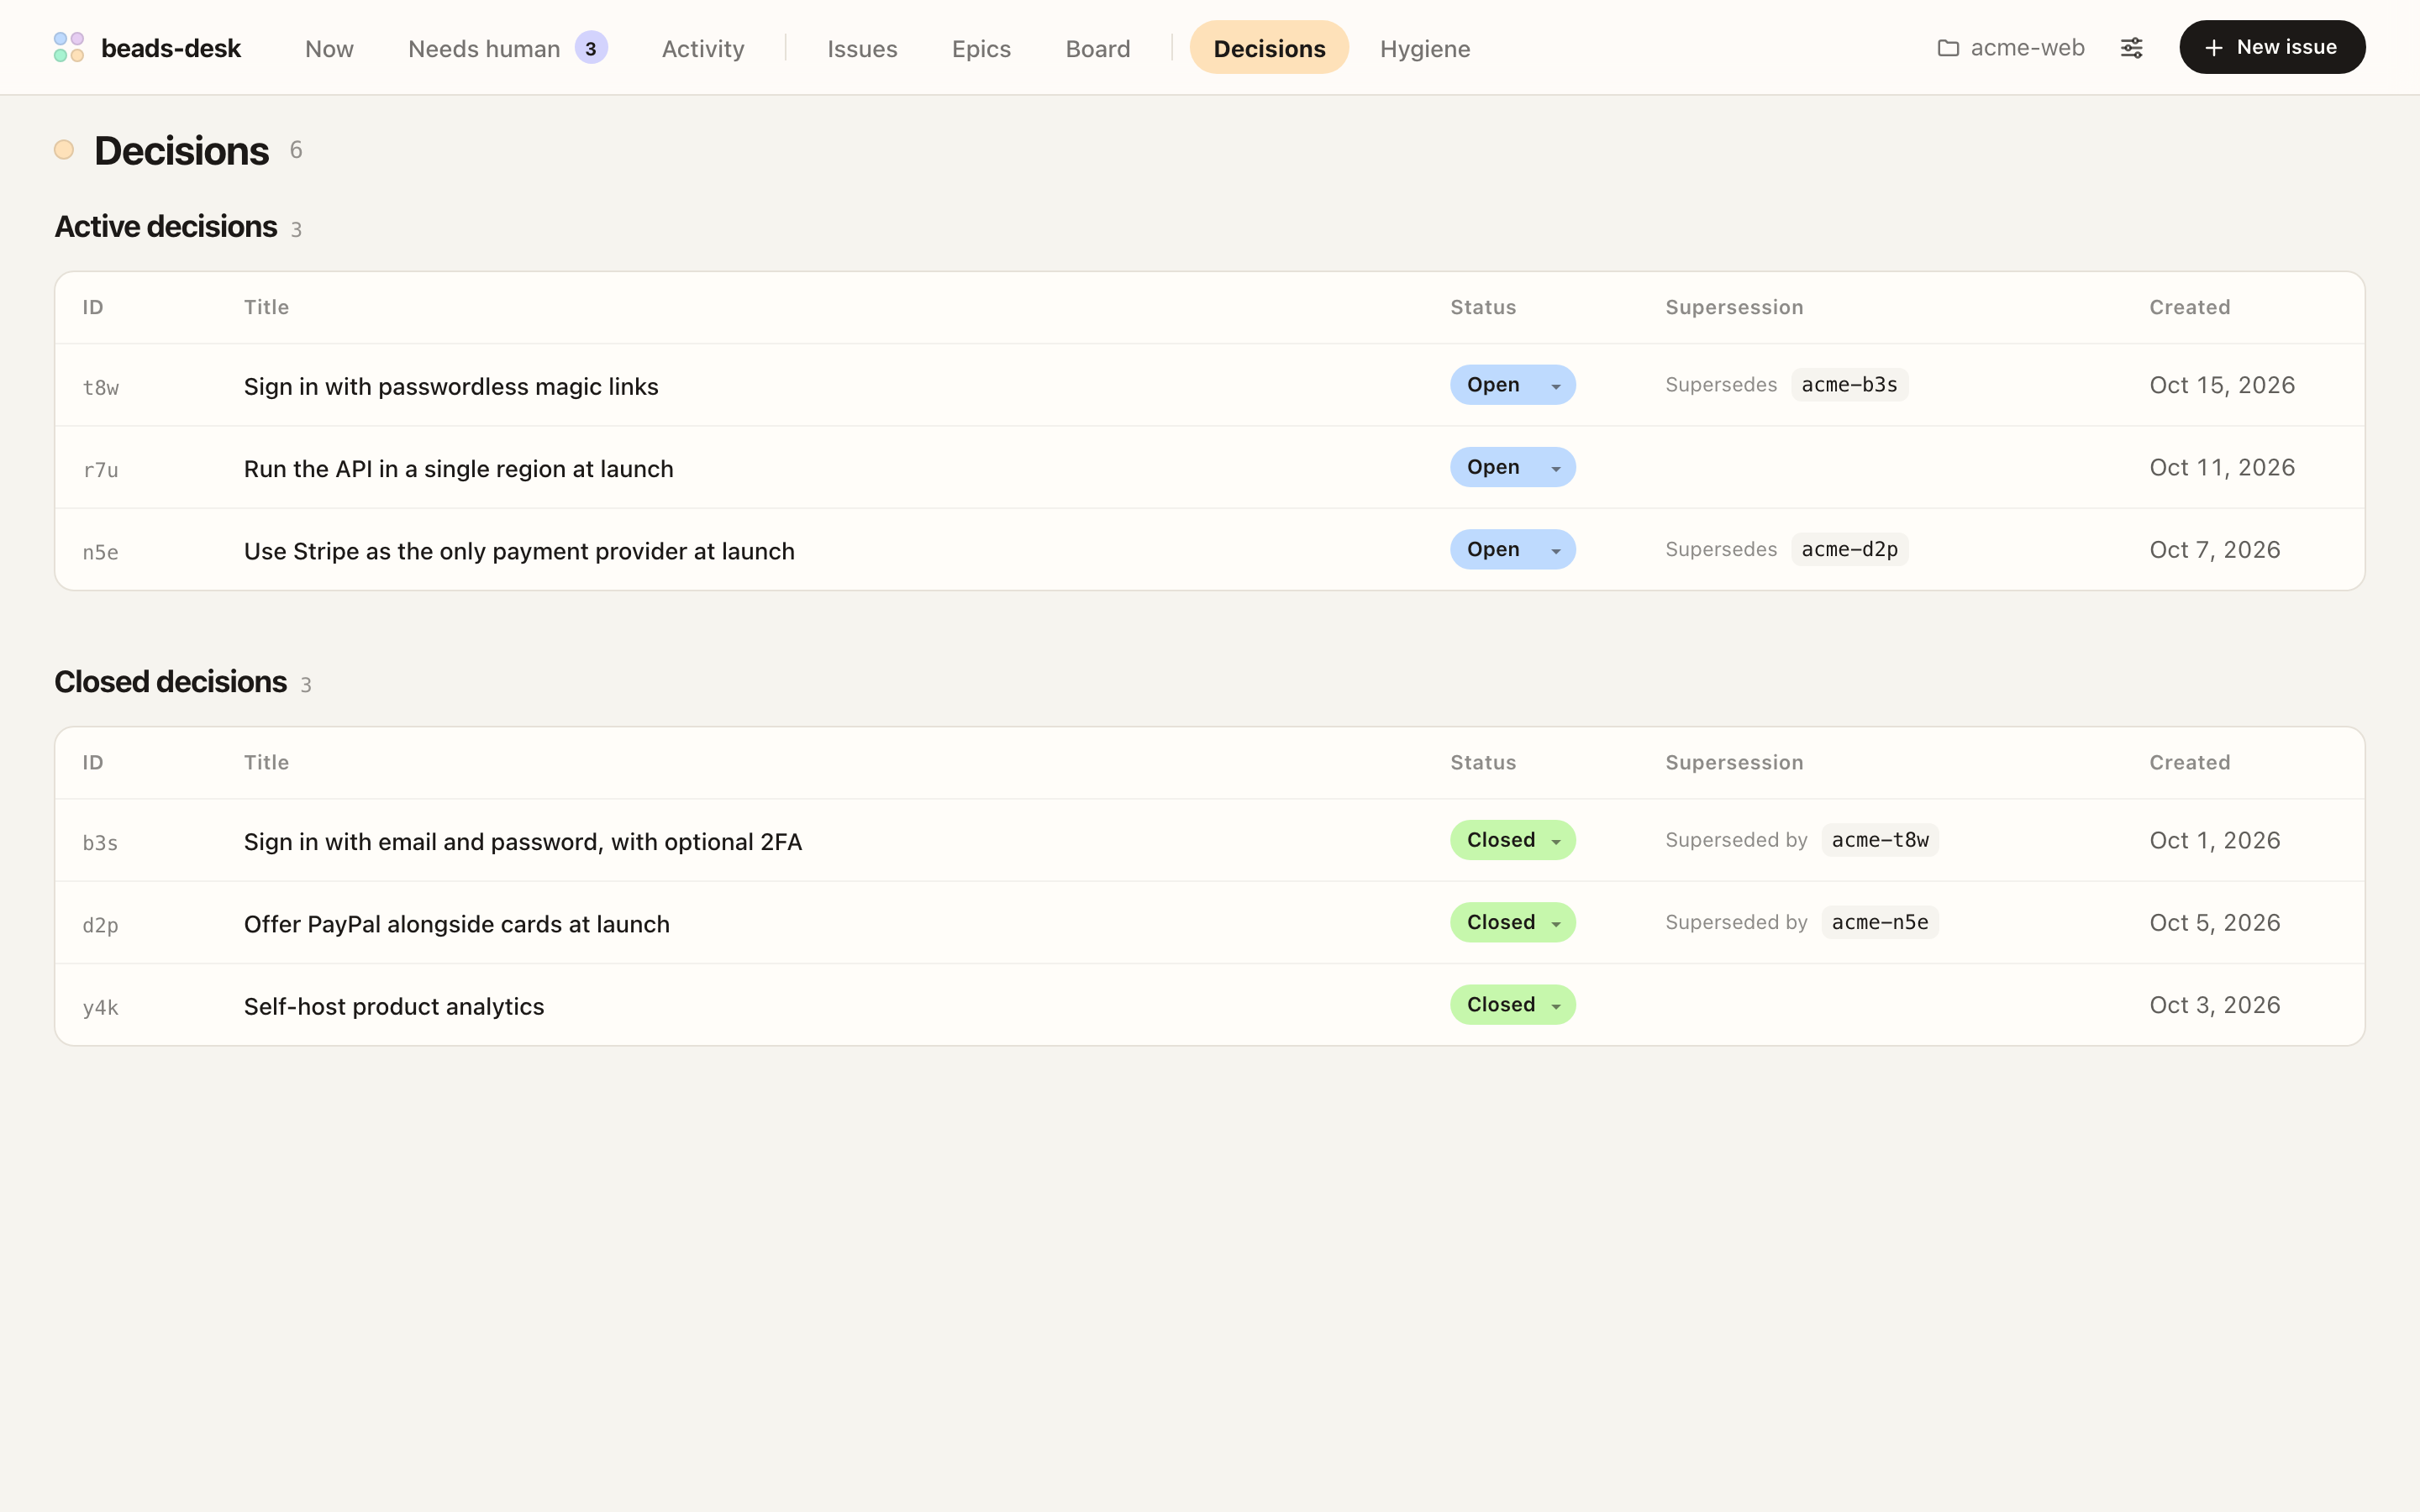Follow the acme-d2p superseded reference

click(1849, 549)
